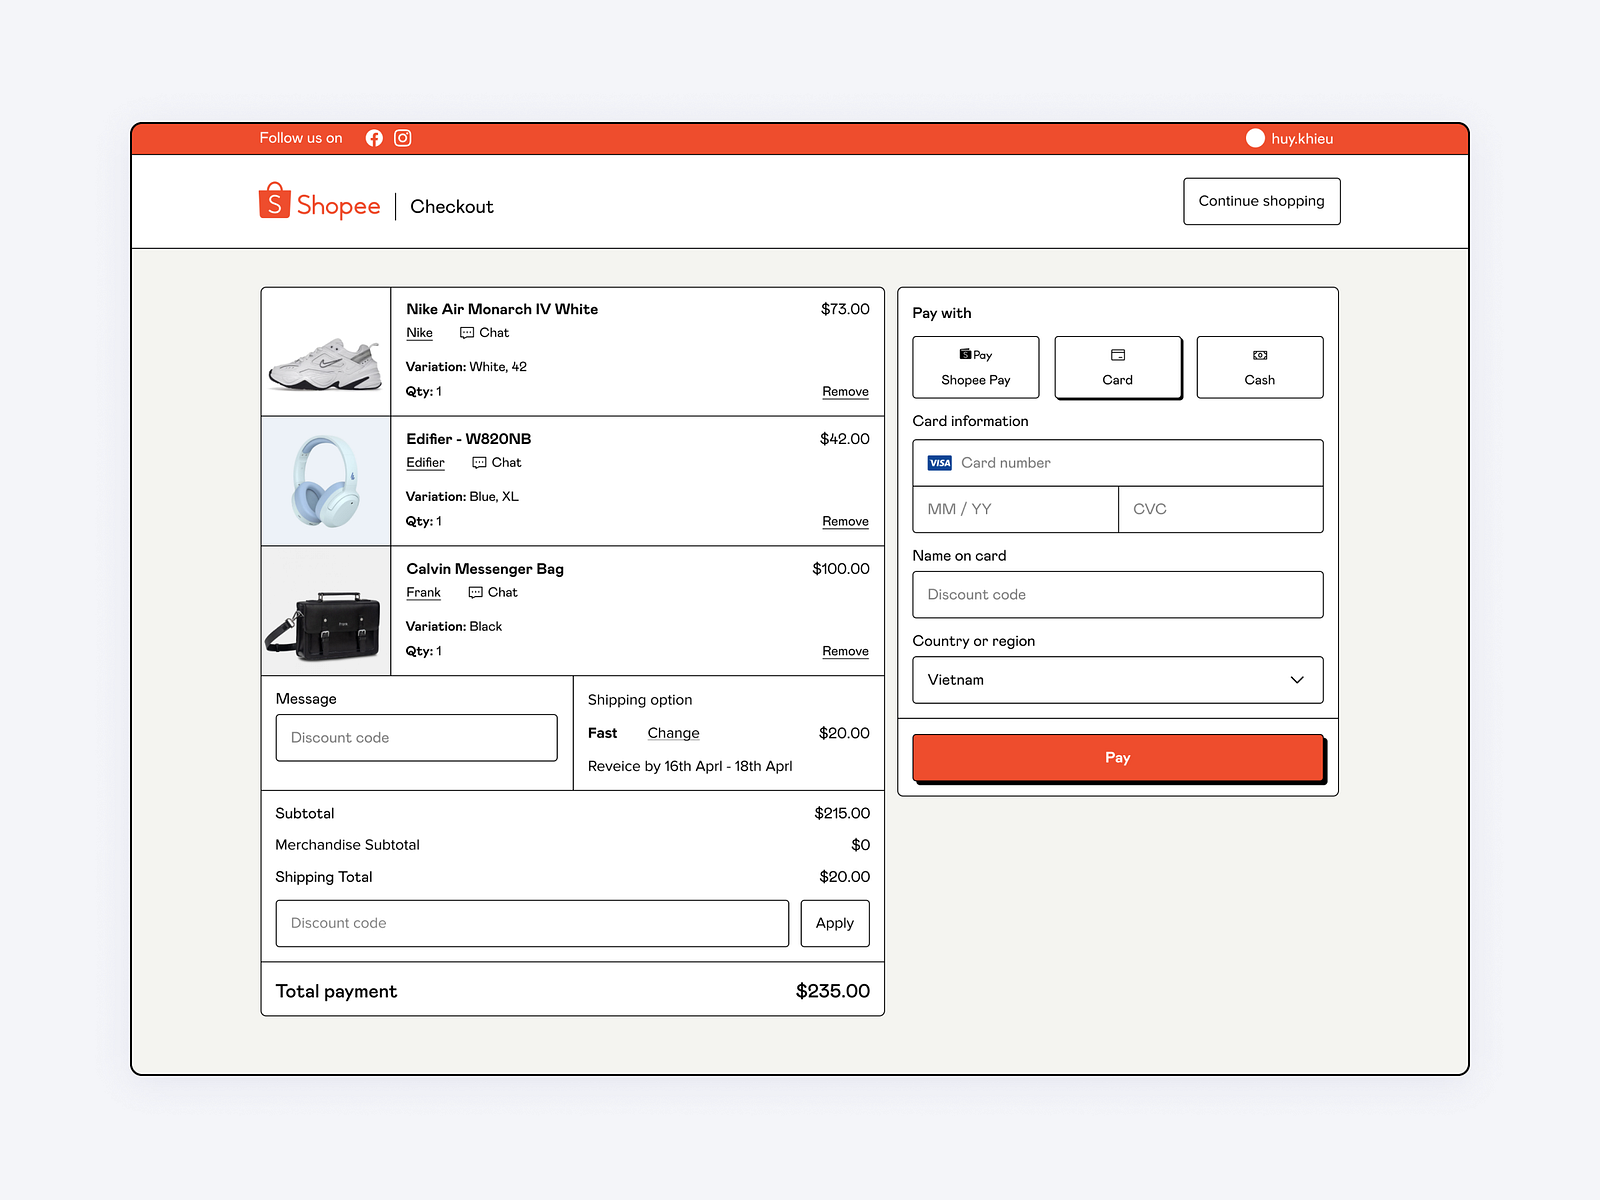Click the Visa icon in the card number field
This screenshot has height=1200, width=1600.
coord(940,463)
